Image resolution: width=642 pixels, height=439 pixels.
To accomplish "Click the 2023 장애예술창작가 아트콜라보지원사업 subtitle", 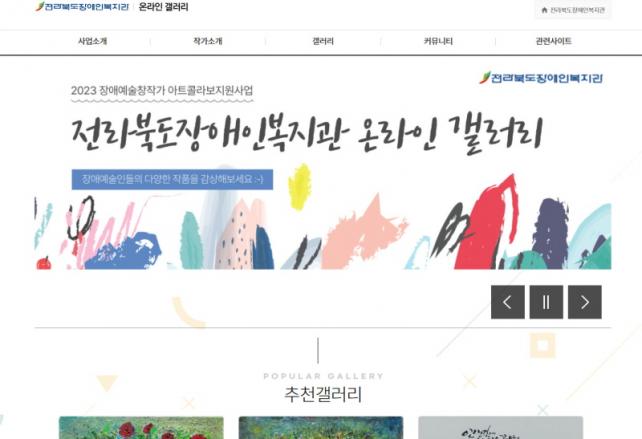I will pos(162,91).
